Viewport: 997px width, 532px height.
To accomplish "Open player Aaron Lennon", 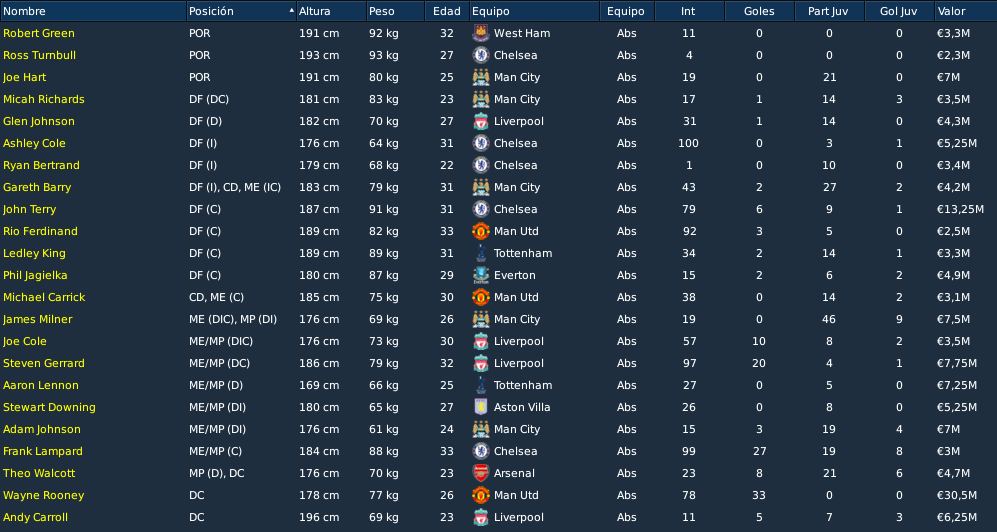I will tap(41, 385).
